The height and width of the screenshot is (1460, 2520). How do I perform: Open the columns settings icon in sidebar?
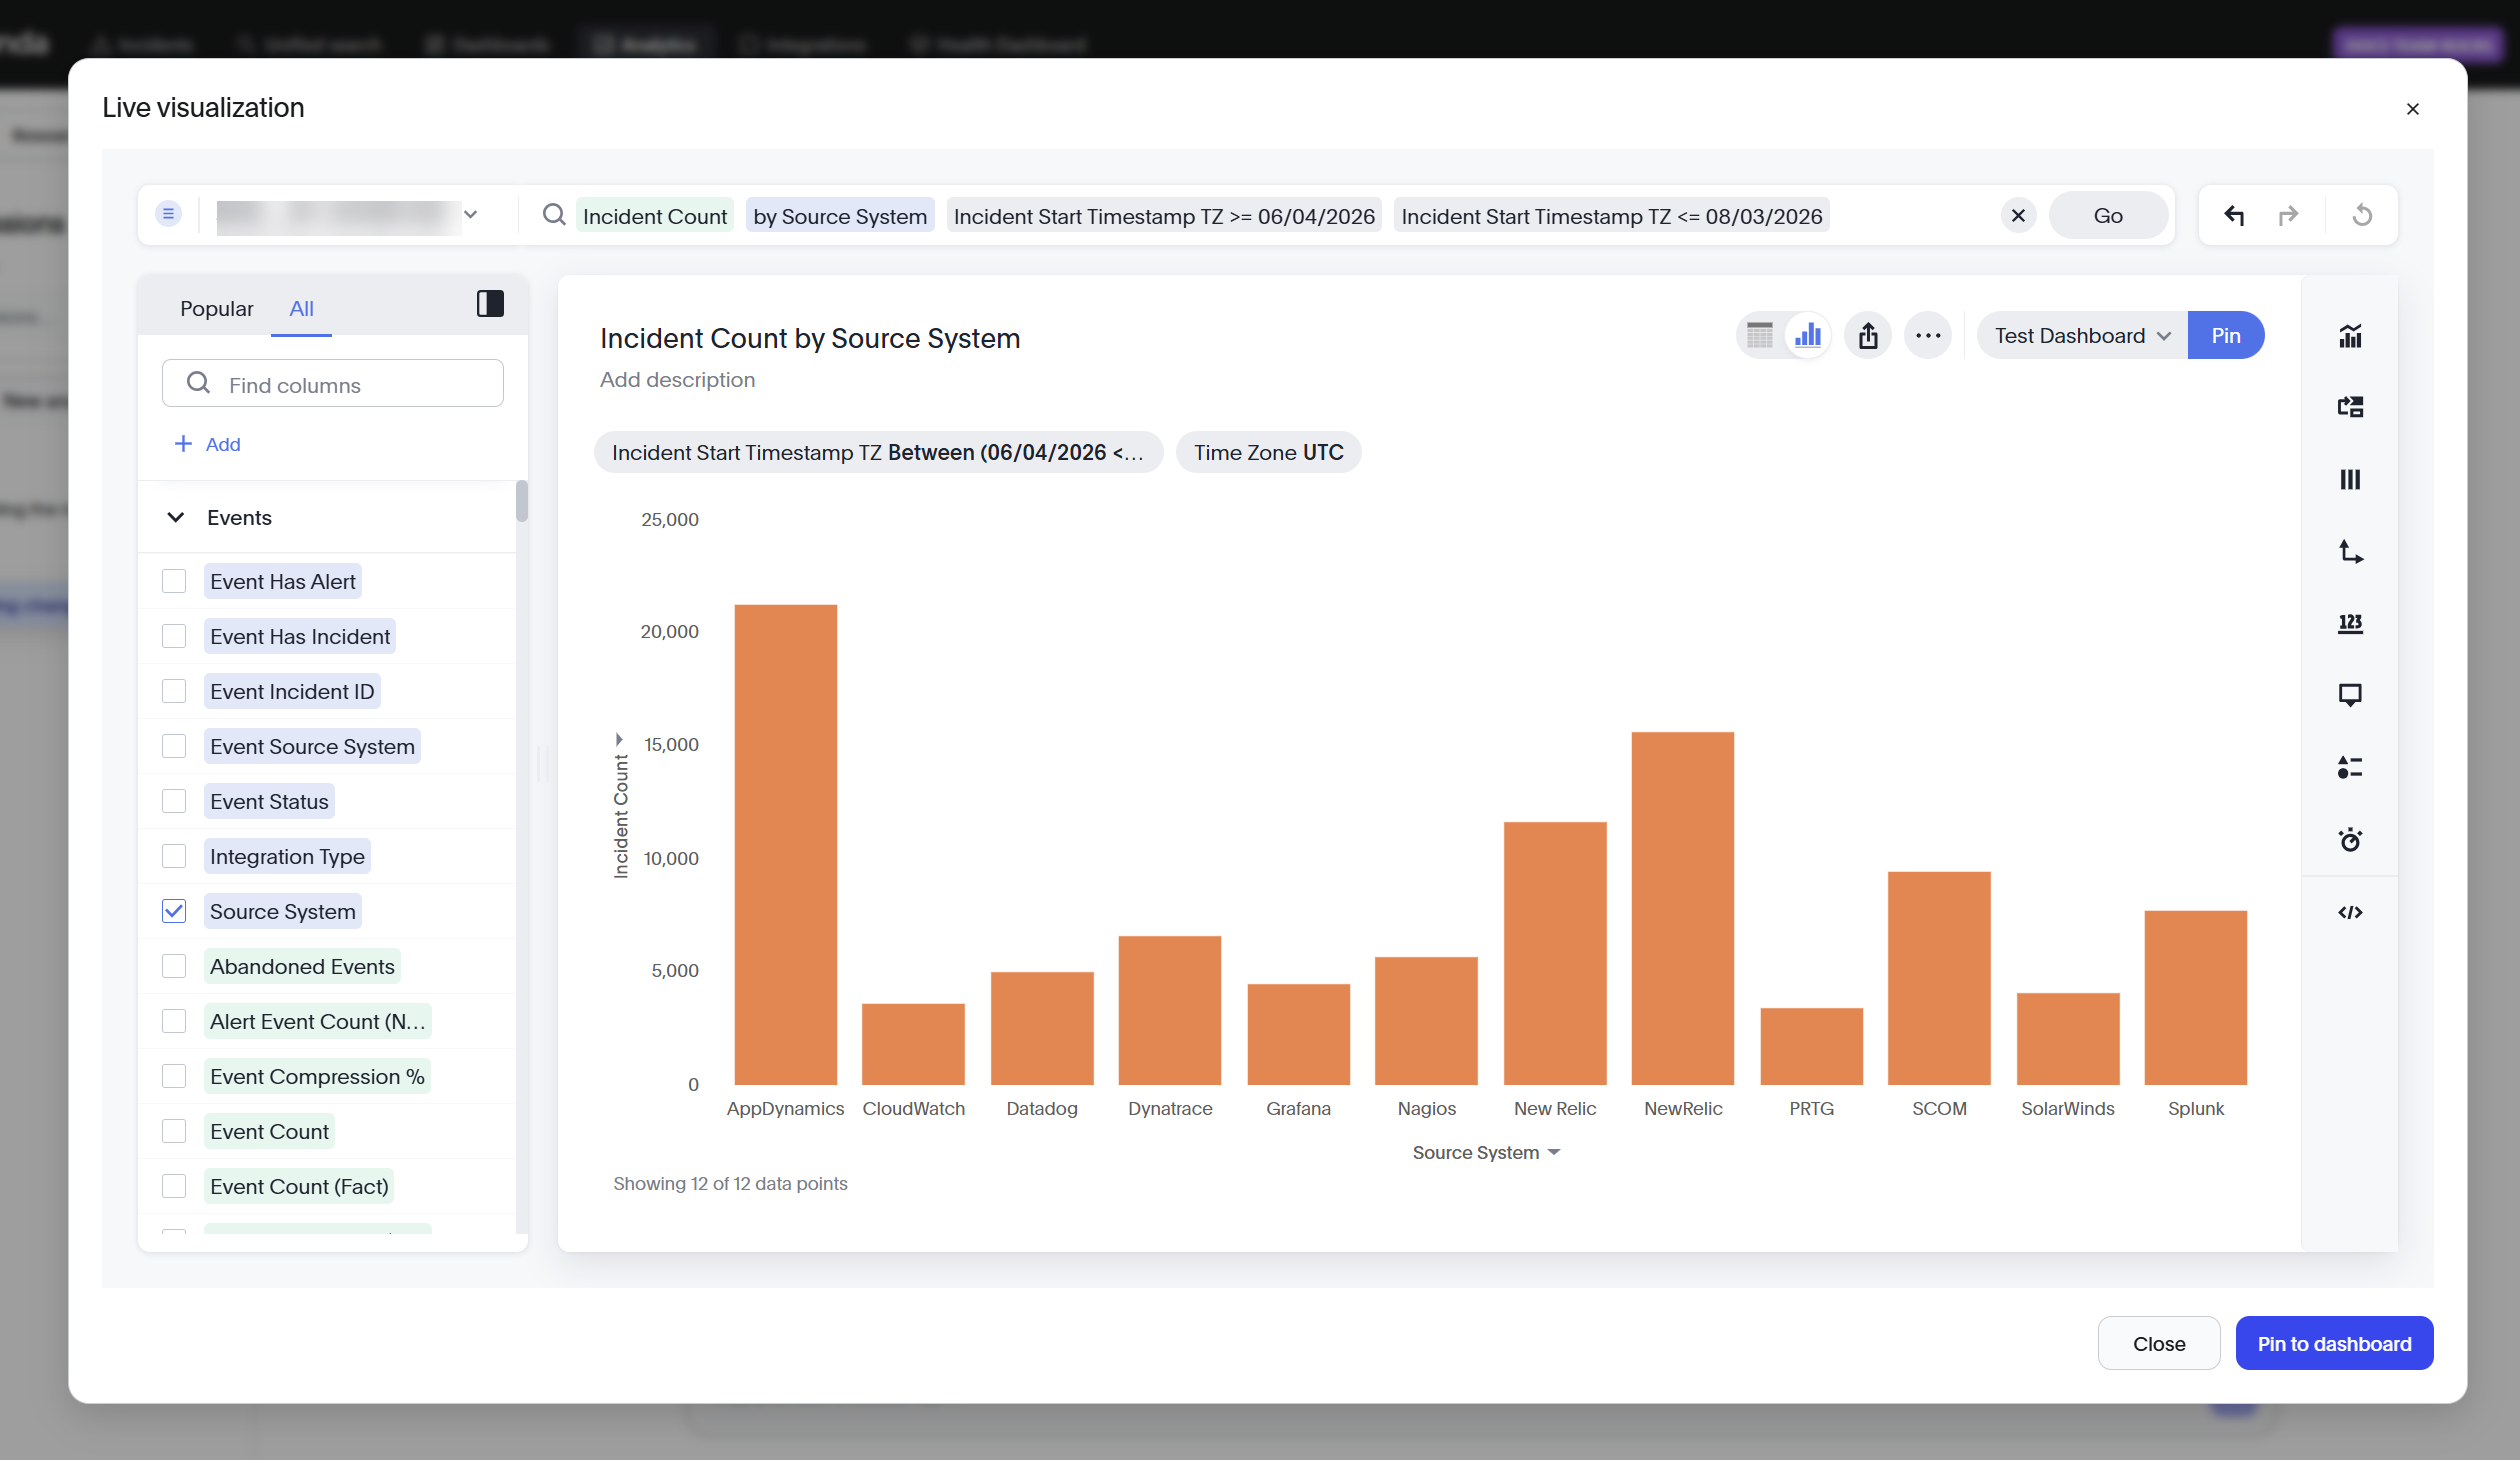(x=2350, y=480)
